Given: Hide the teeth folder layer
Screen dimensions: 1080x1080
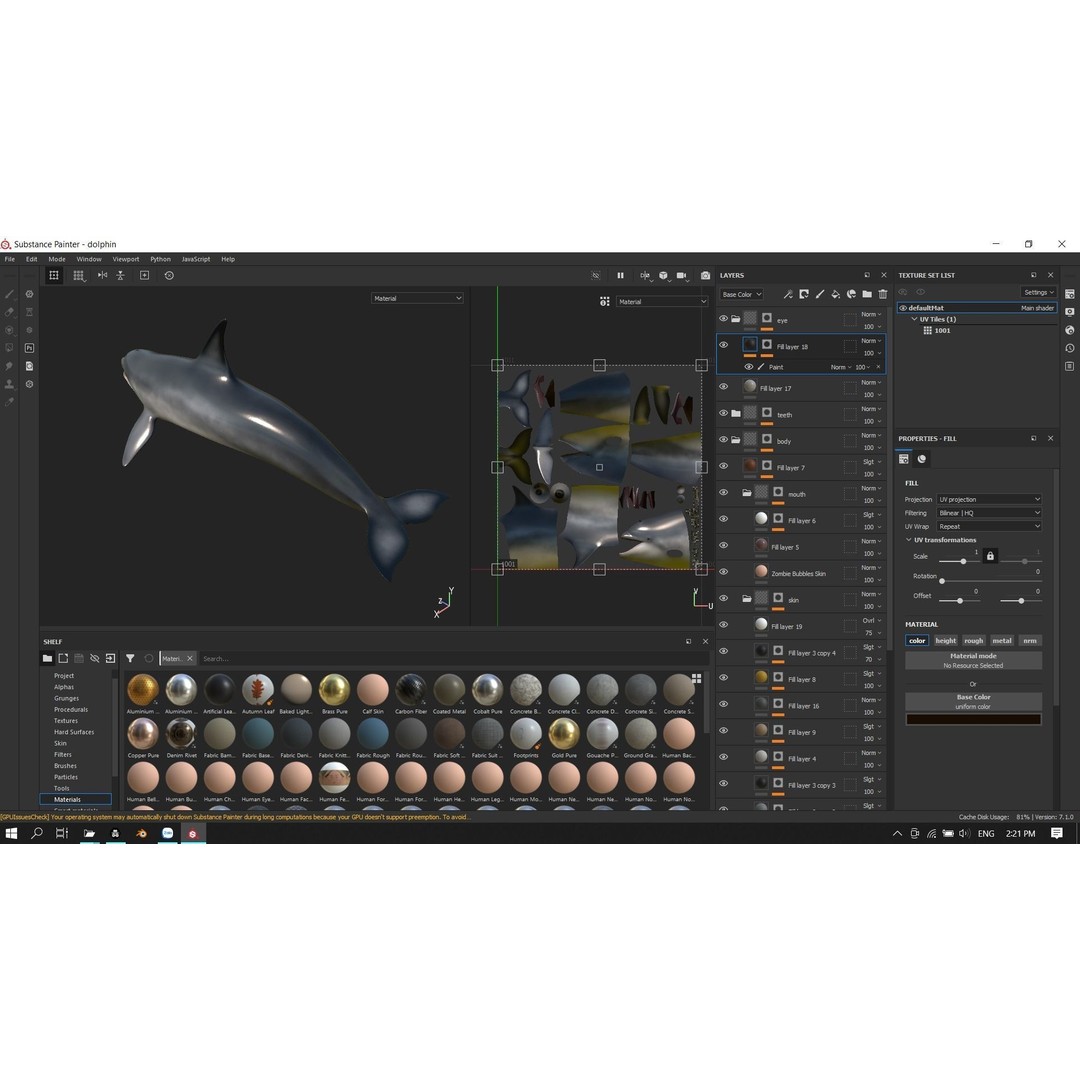Looking at the screenshot, I should coord(723,413).
